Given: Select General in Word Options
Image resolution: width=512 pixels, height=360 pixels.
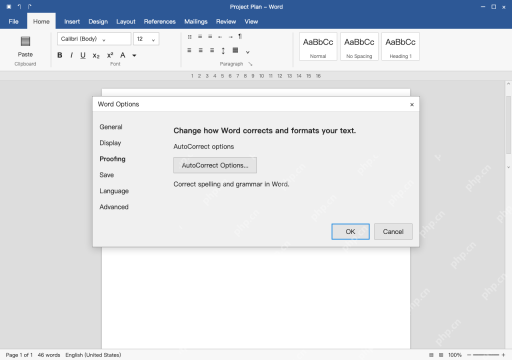Looking at the screenshot, I should pos(111,127).
